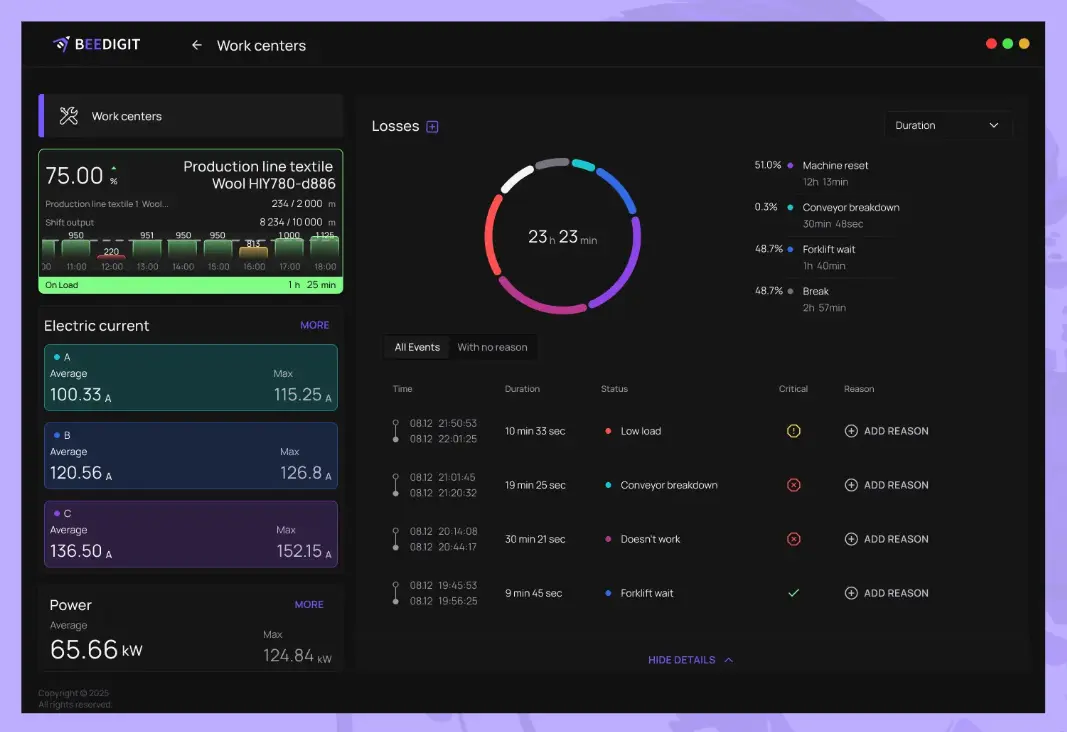Sort by the Critical column header

tap(793, 389)
